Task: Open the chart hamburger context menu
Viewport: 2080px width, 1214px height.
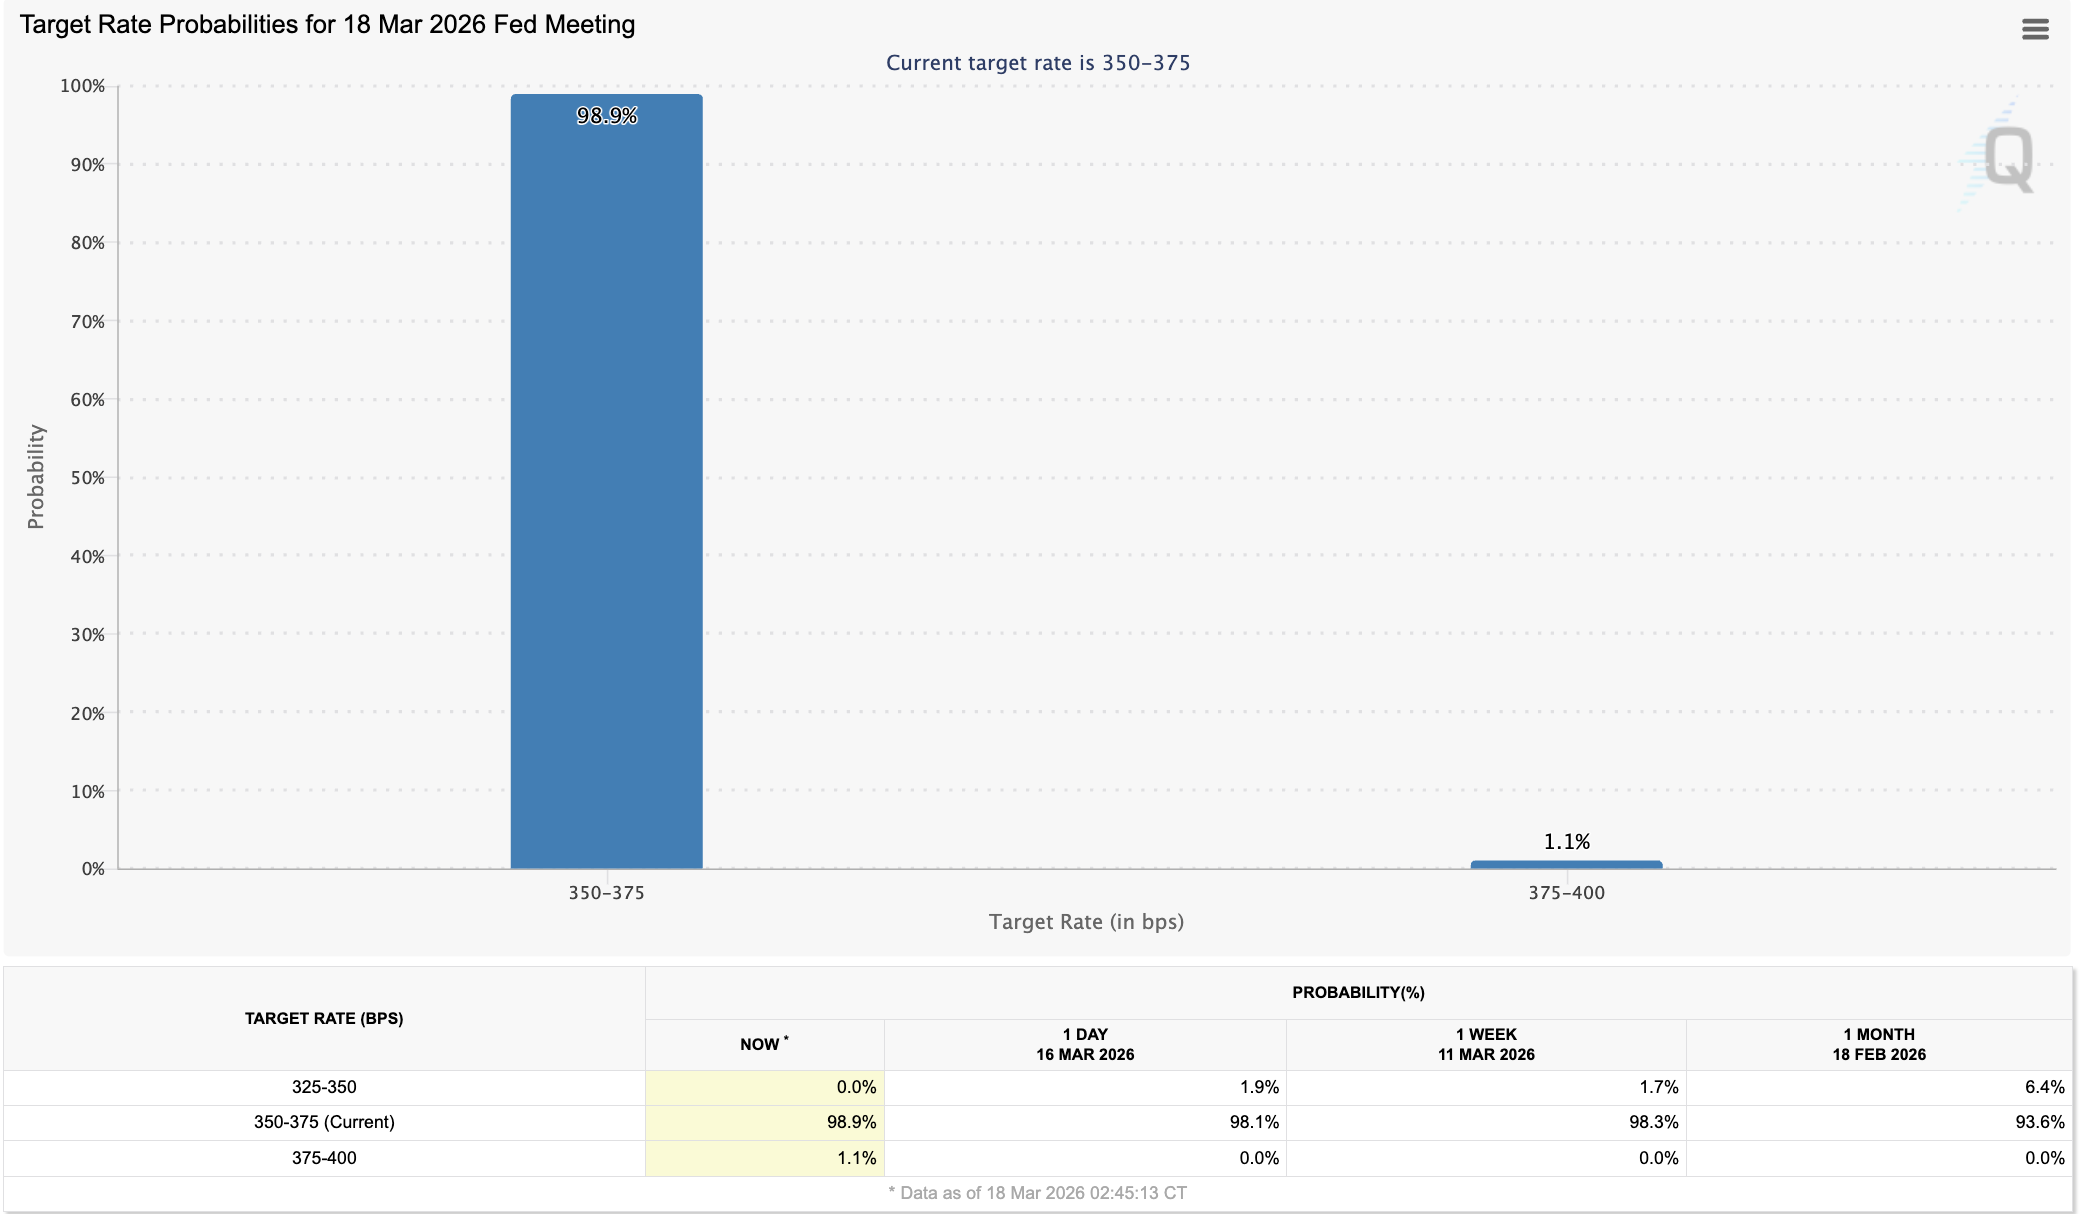Action: (x=2035, y=29)
